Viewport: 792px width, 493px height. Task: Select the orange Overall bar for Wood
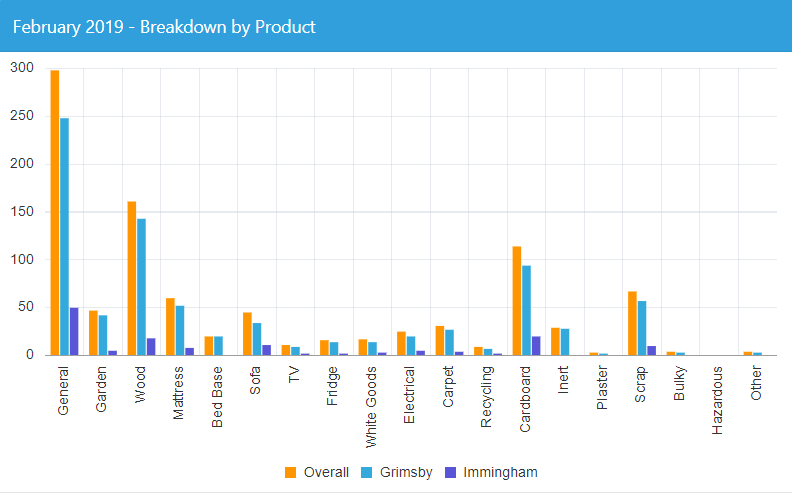point(132,278)
